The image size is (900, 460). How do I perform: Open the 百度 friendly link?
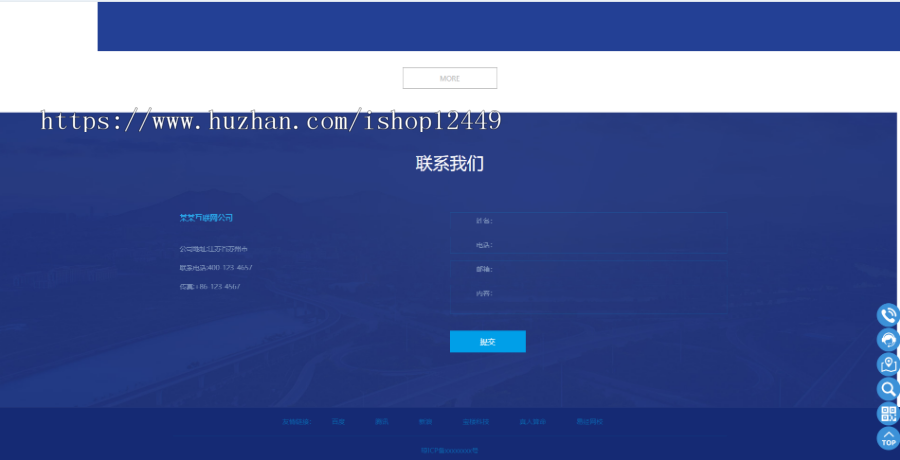coord(338,422)
